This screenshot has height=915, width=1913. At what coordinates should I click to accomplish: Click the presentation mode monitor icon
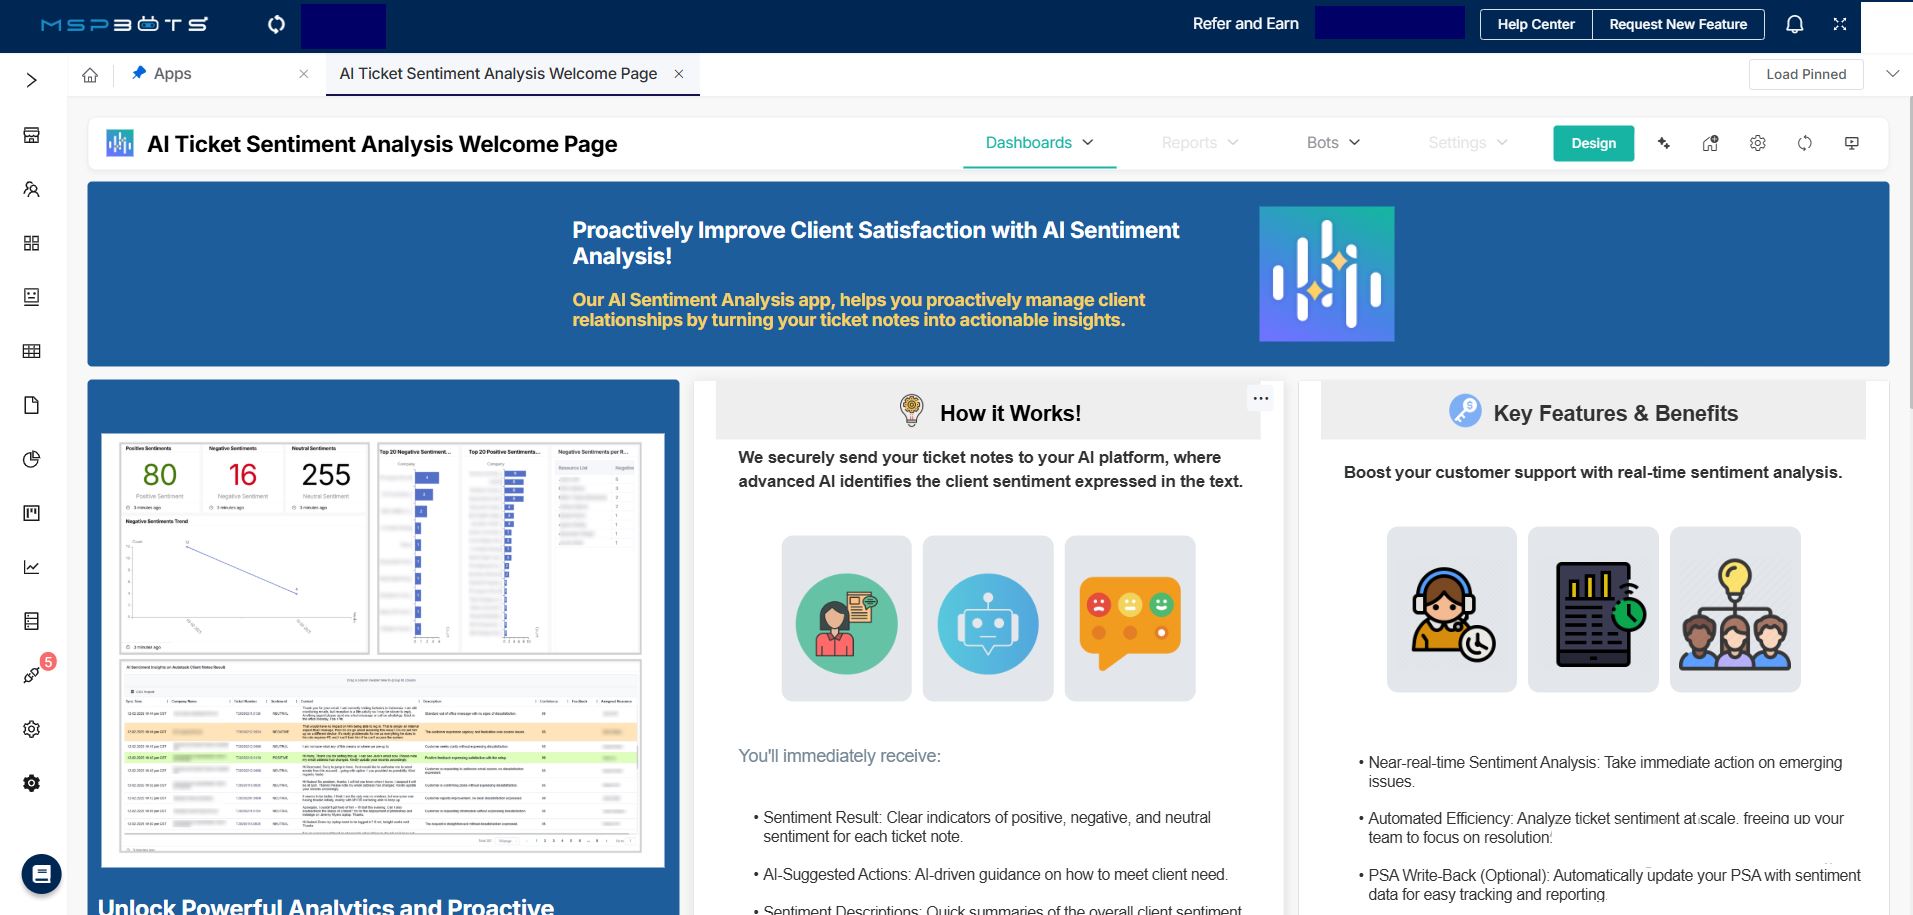(x=1851, y=144)
